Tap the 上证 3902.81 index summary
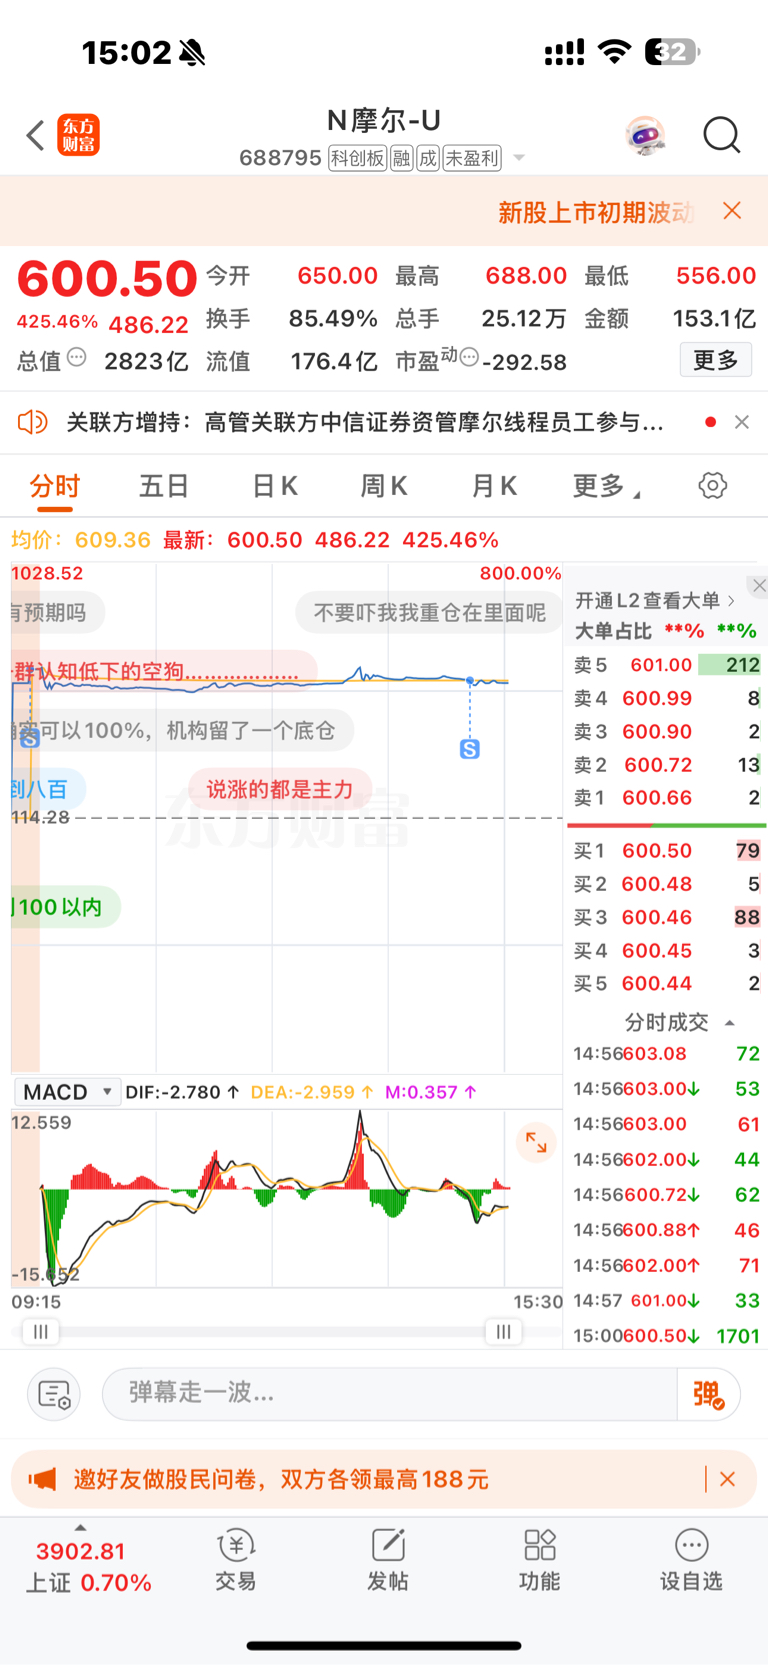 click(x=88, y=1567)
